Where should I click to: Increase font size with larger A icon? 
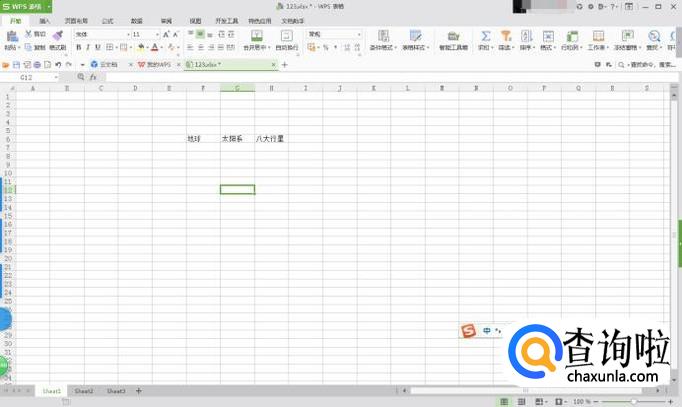166,34
